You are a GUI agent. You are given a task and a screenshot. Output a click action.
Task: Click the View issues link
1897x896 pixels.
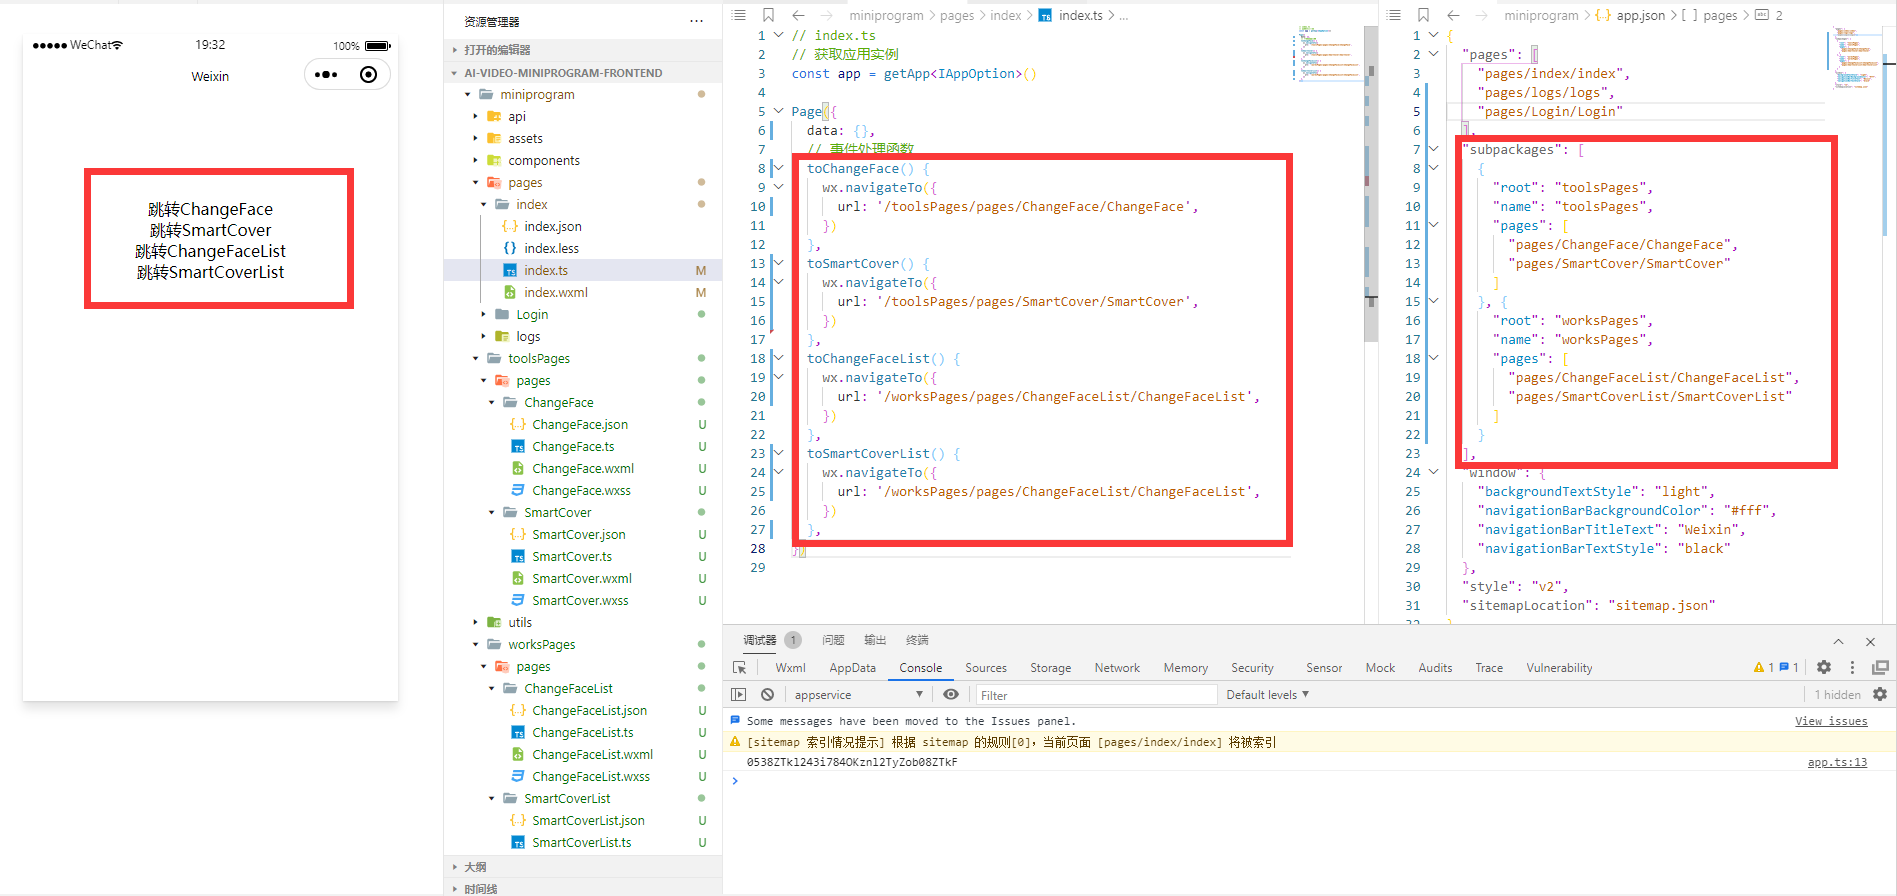[1831, 721]
